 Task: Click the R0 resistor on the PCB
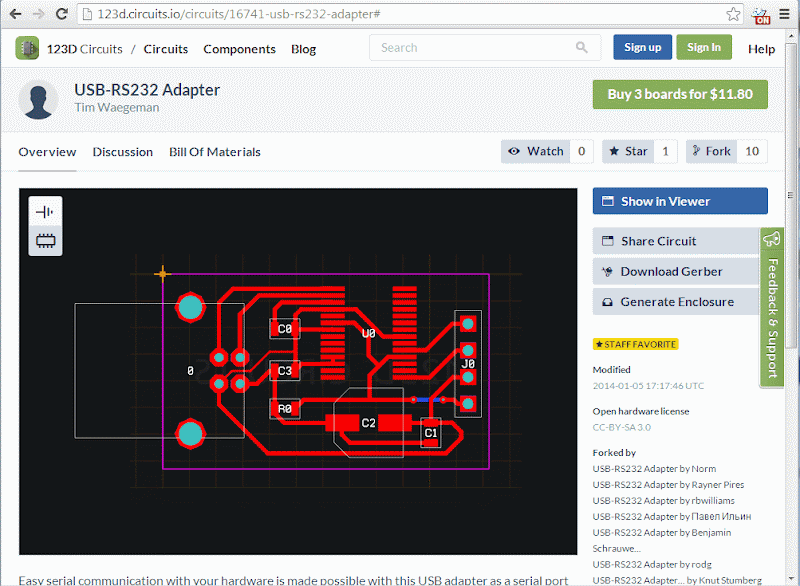coord(285,409)
